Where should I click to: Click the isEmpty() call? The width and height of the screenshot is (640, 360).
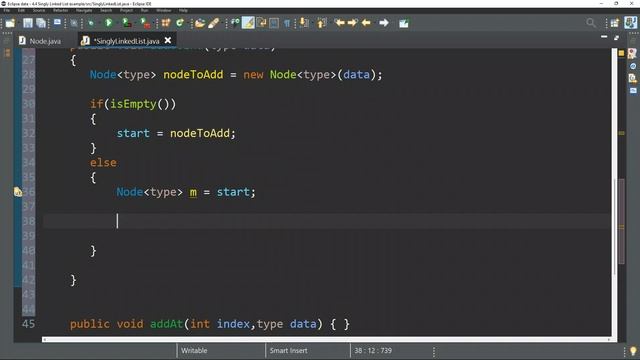(x=143, y=104)
